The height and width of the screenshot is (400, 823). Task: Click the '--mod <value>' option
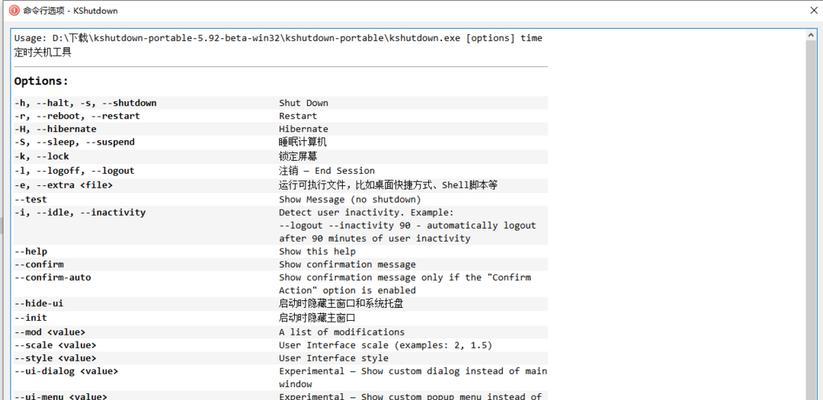50,332
